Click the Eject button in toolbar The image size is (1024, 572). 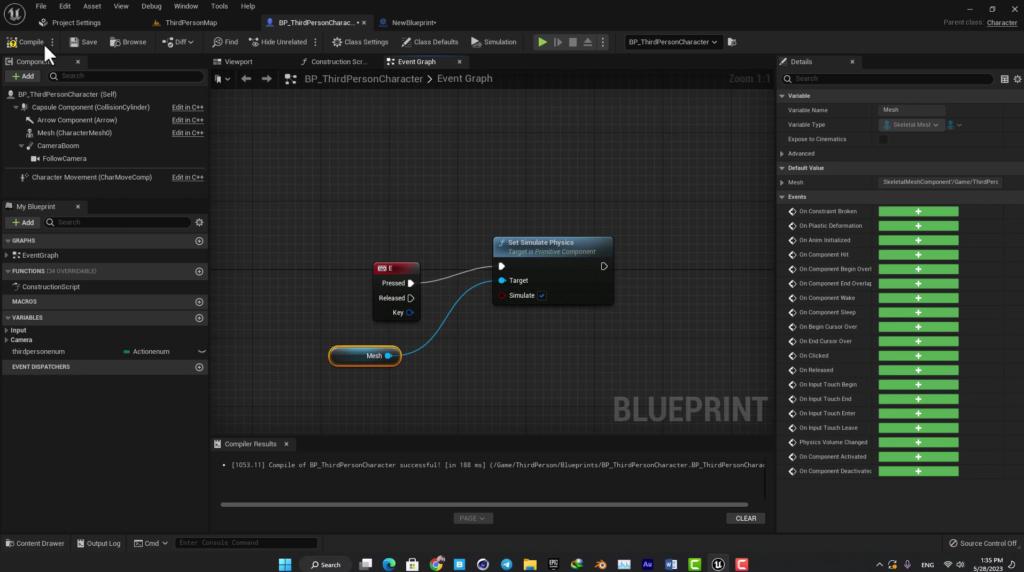pos(588,42)
